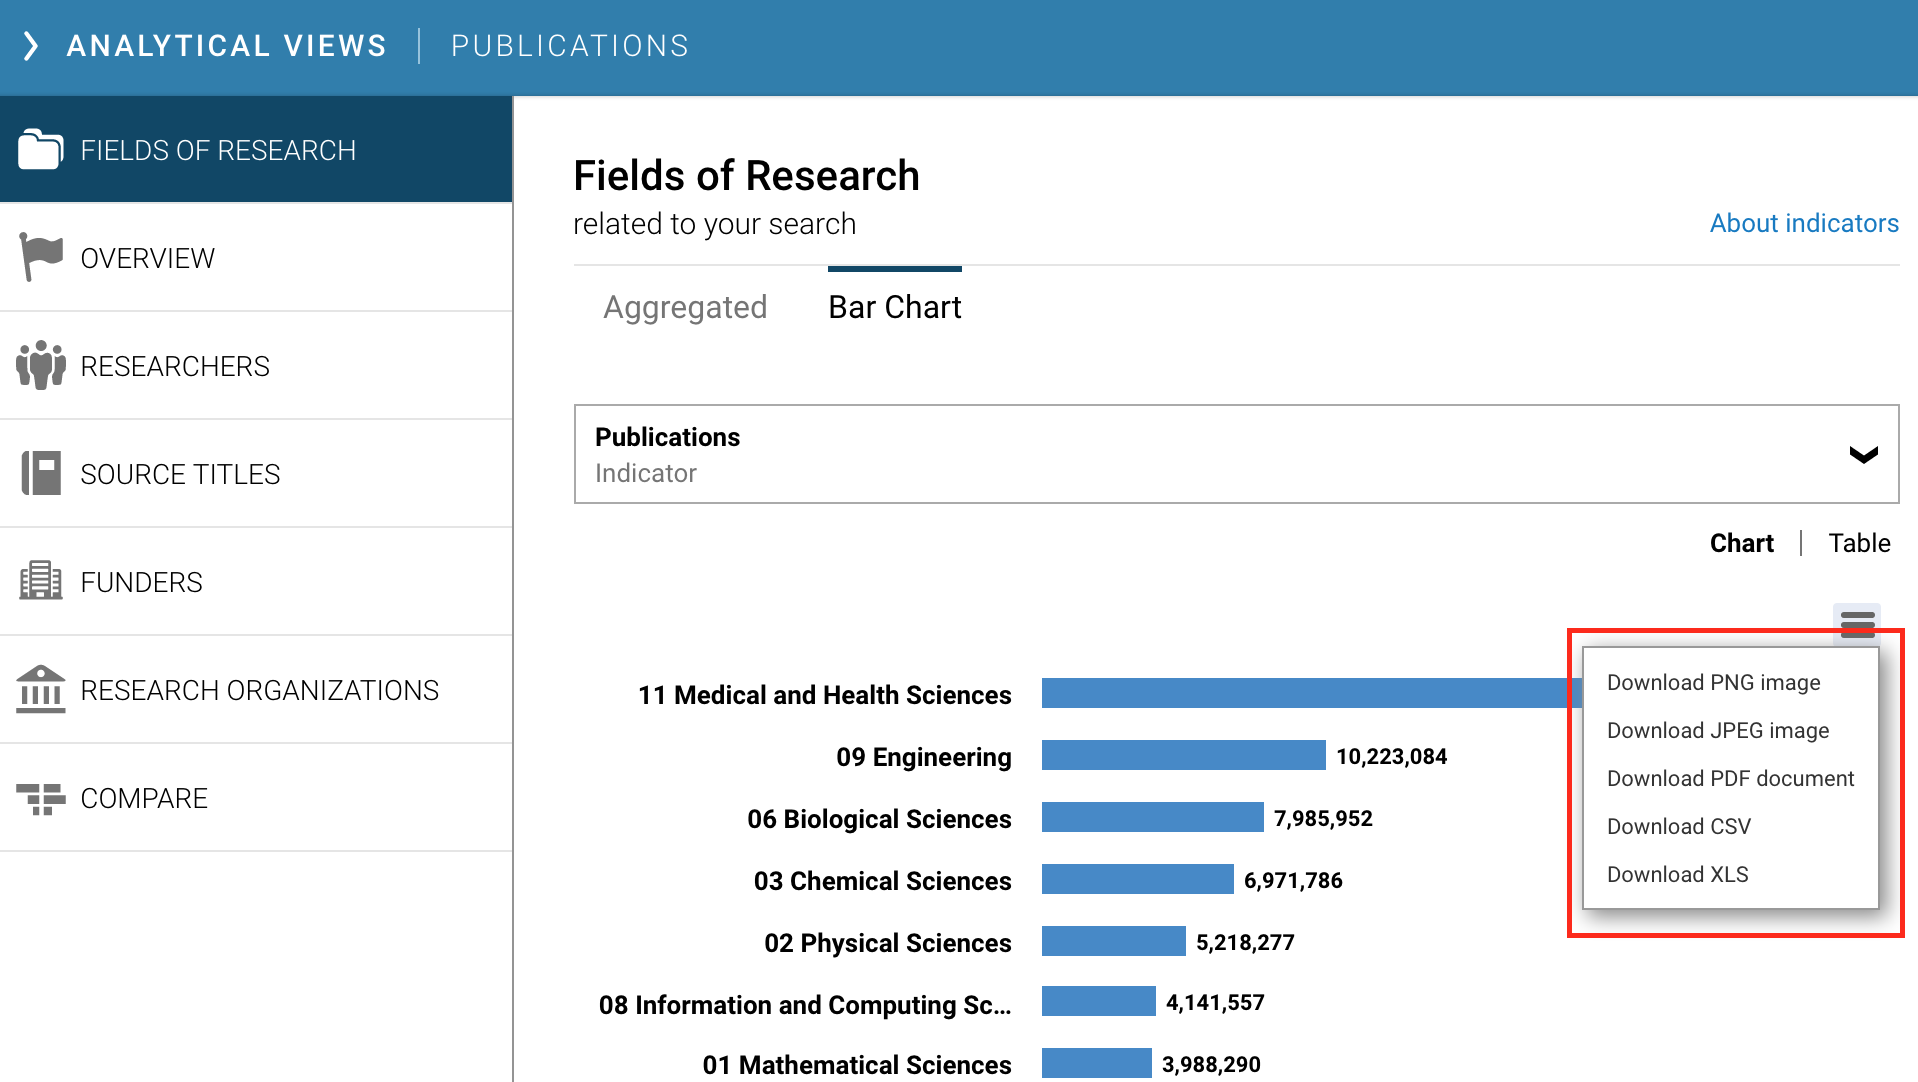Select the Researchers people icon
Image resolution: width=1918 pixels, height=1082 pixels.
[x=40, y=366]
